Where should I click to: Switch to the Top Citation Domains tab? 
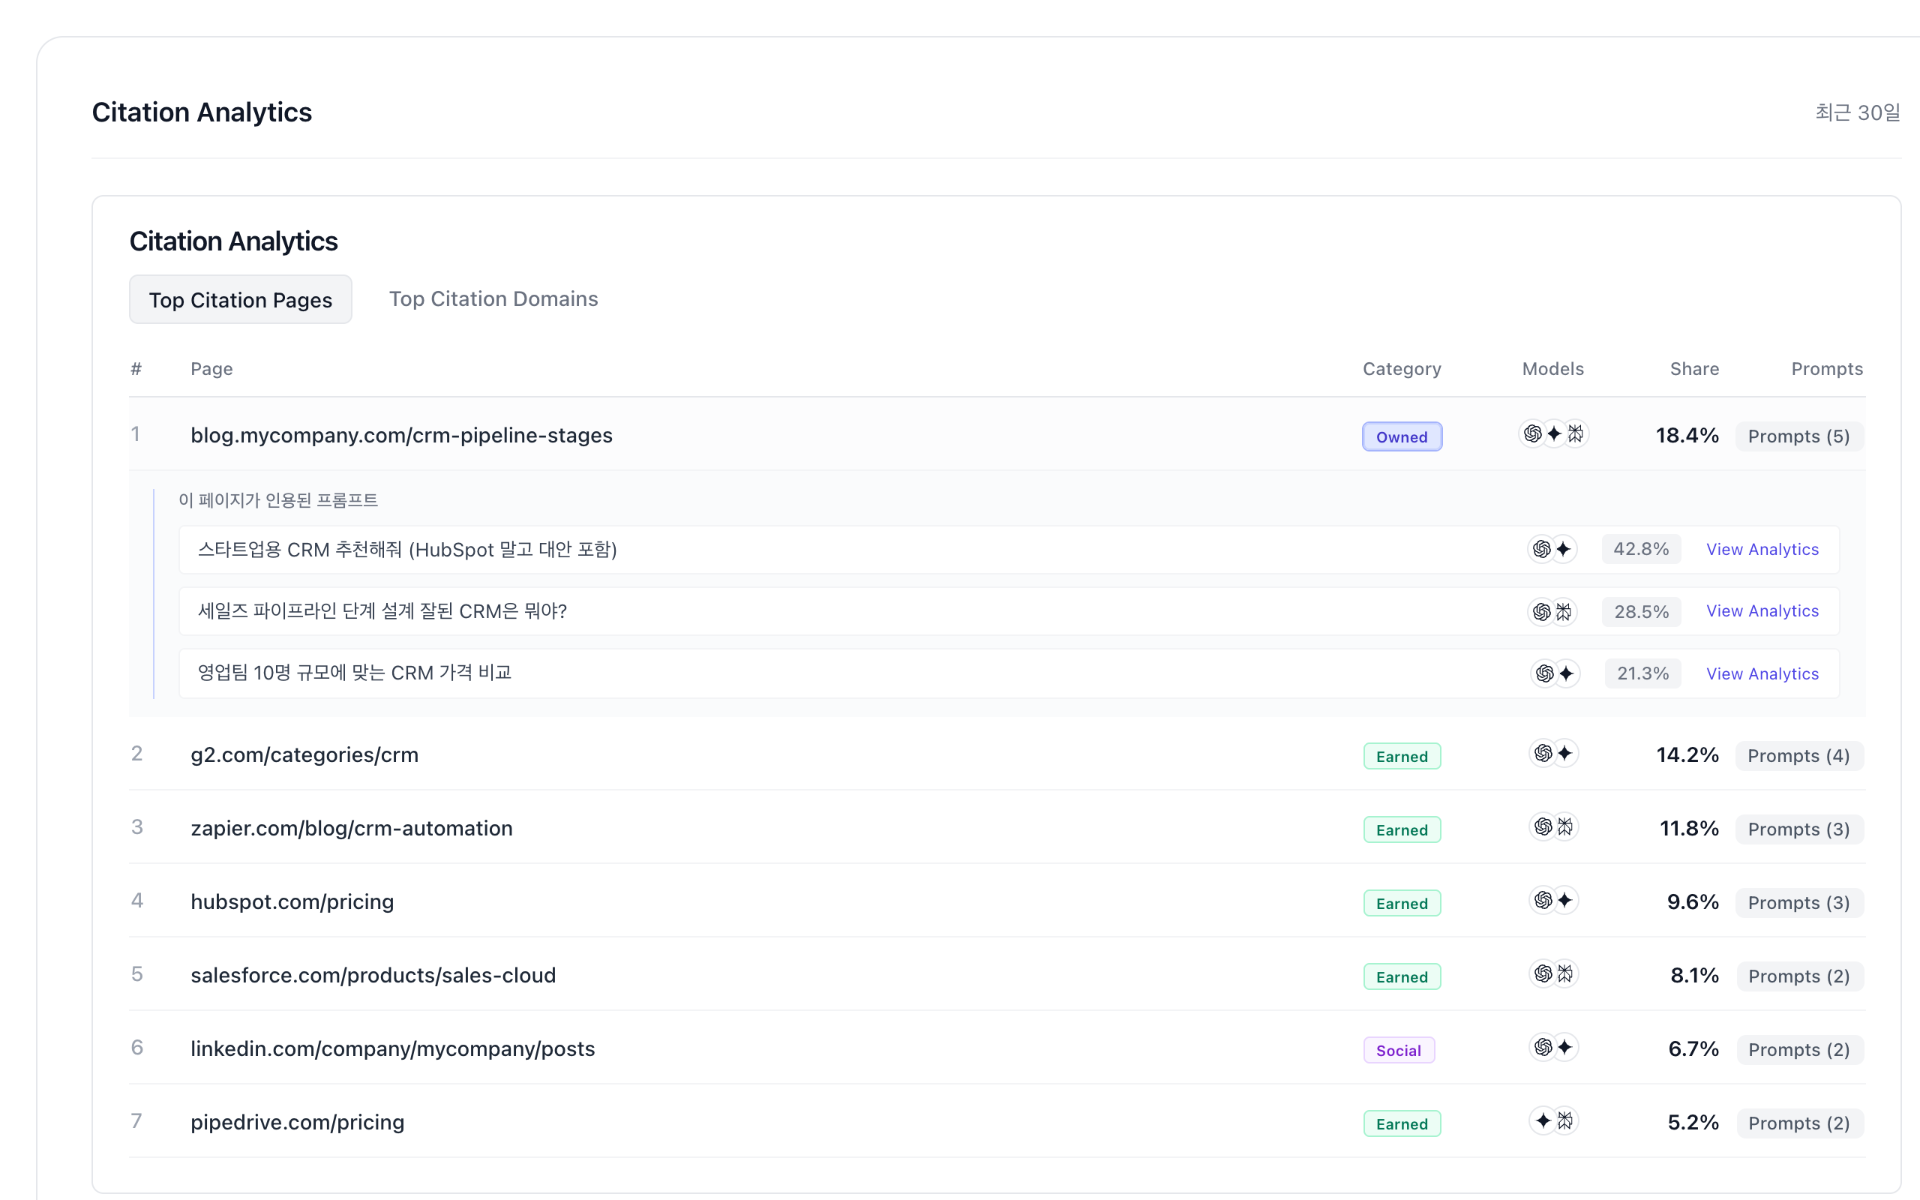point(493,298)
